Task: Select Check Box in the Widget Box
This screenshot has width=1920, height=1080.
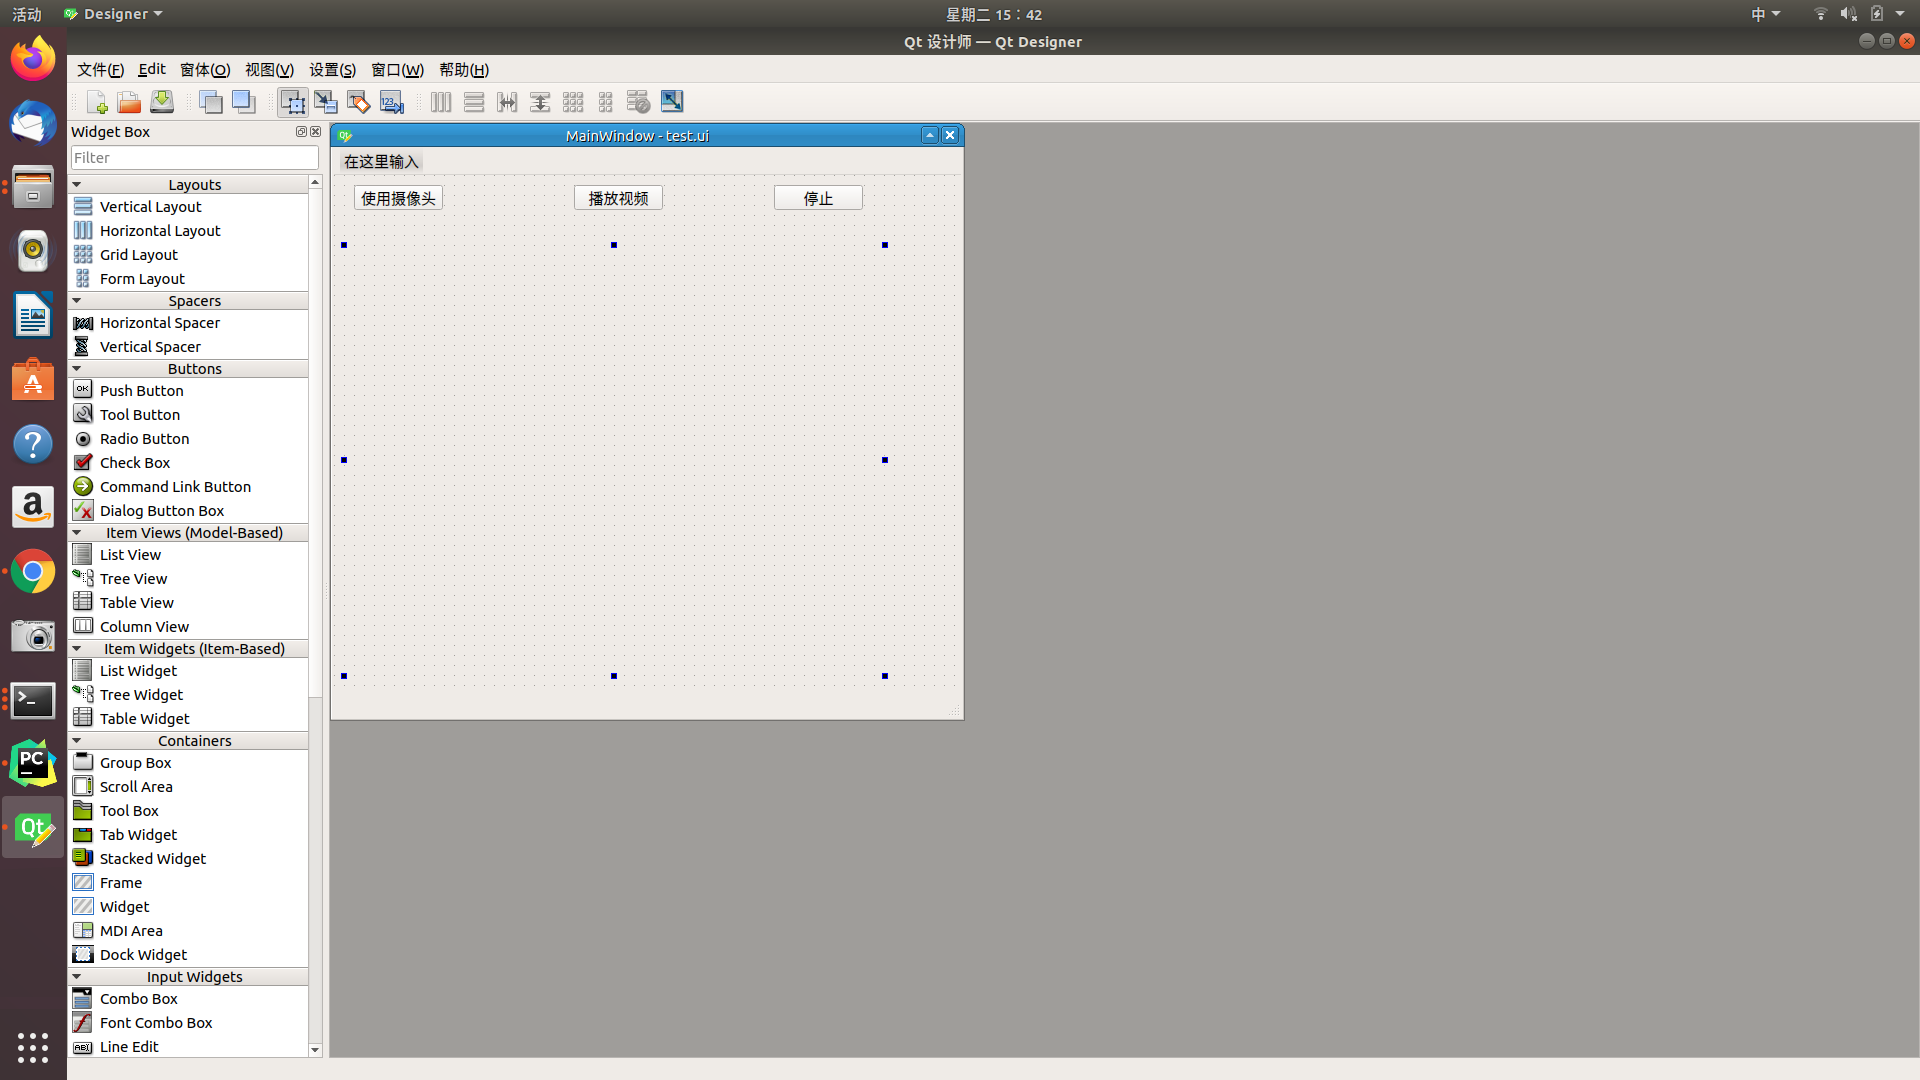Action: tap(133, 462)
